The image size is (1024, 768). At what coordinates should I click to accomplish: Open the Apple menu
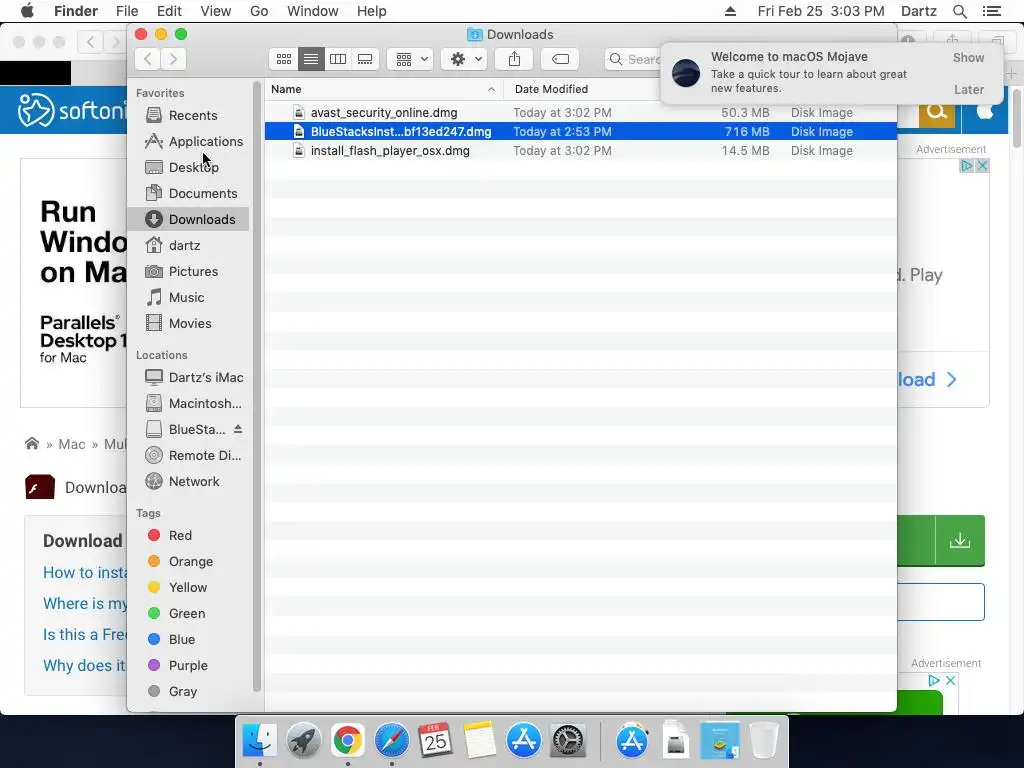tap(27, 11)
